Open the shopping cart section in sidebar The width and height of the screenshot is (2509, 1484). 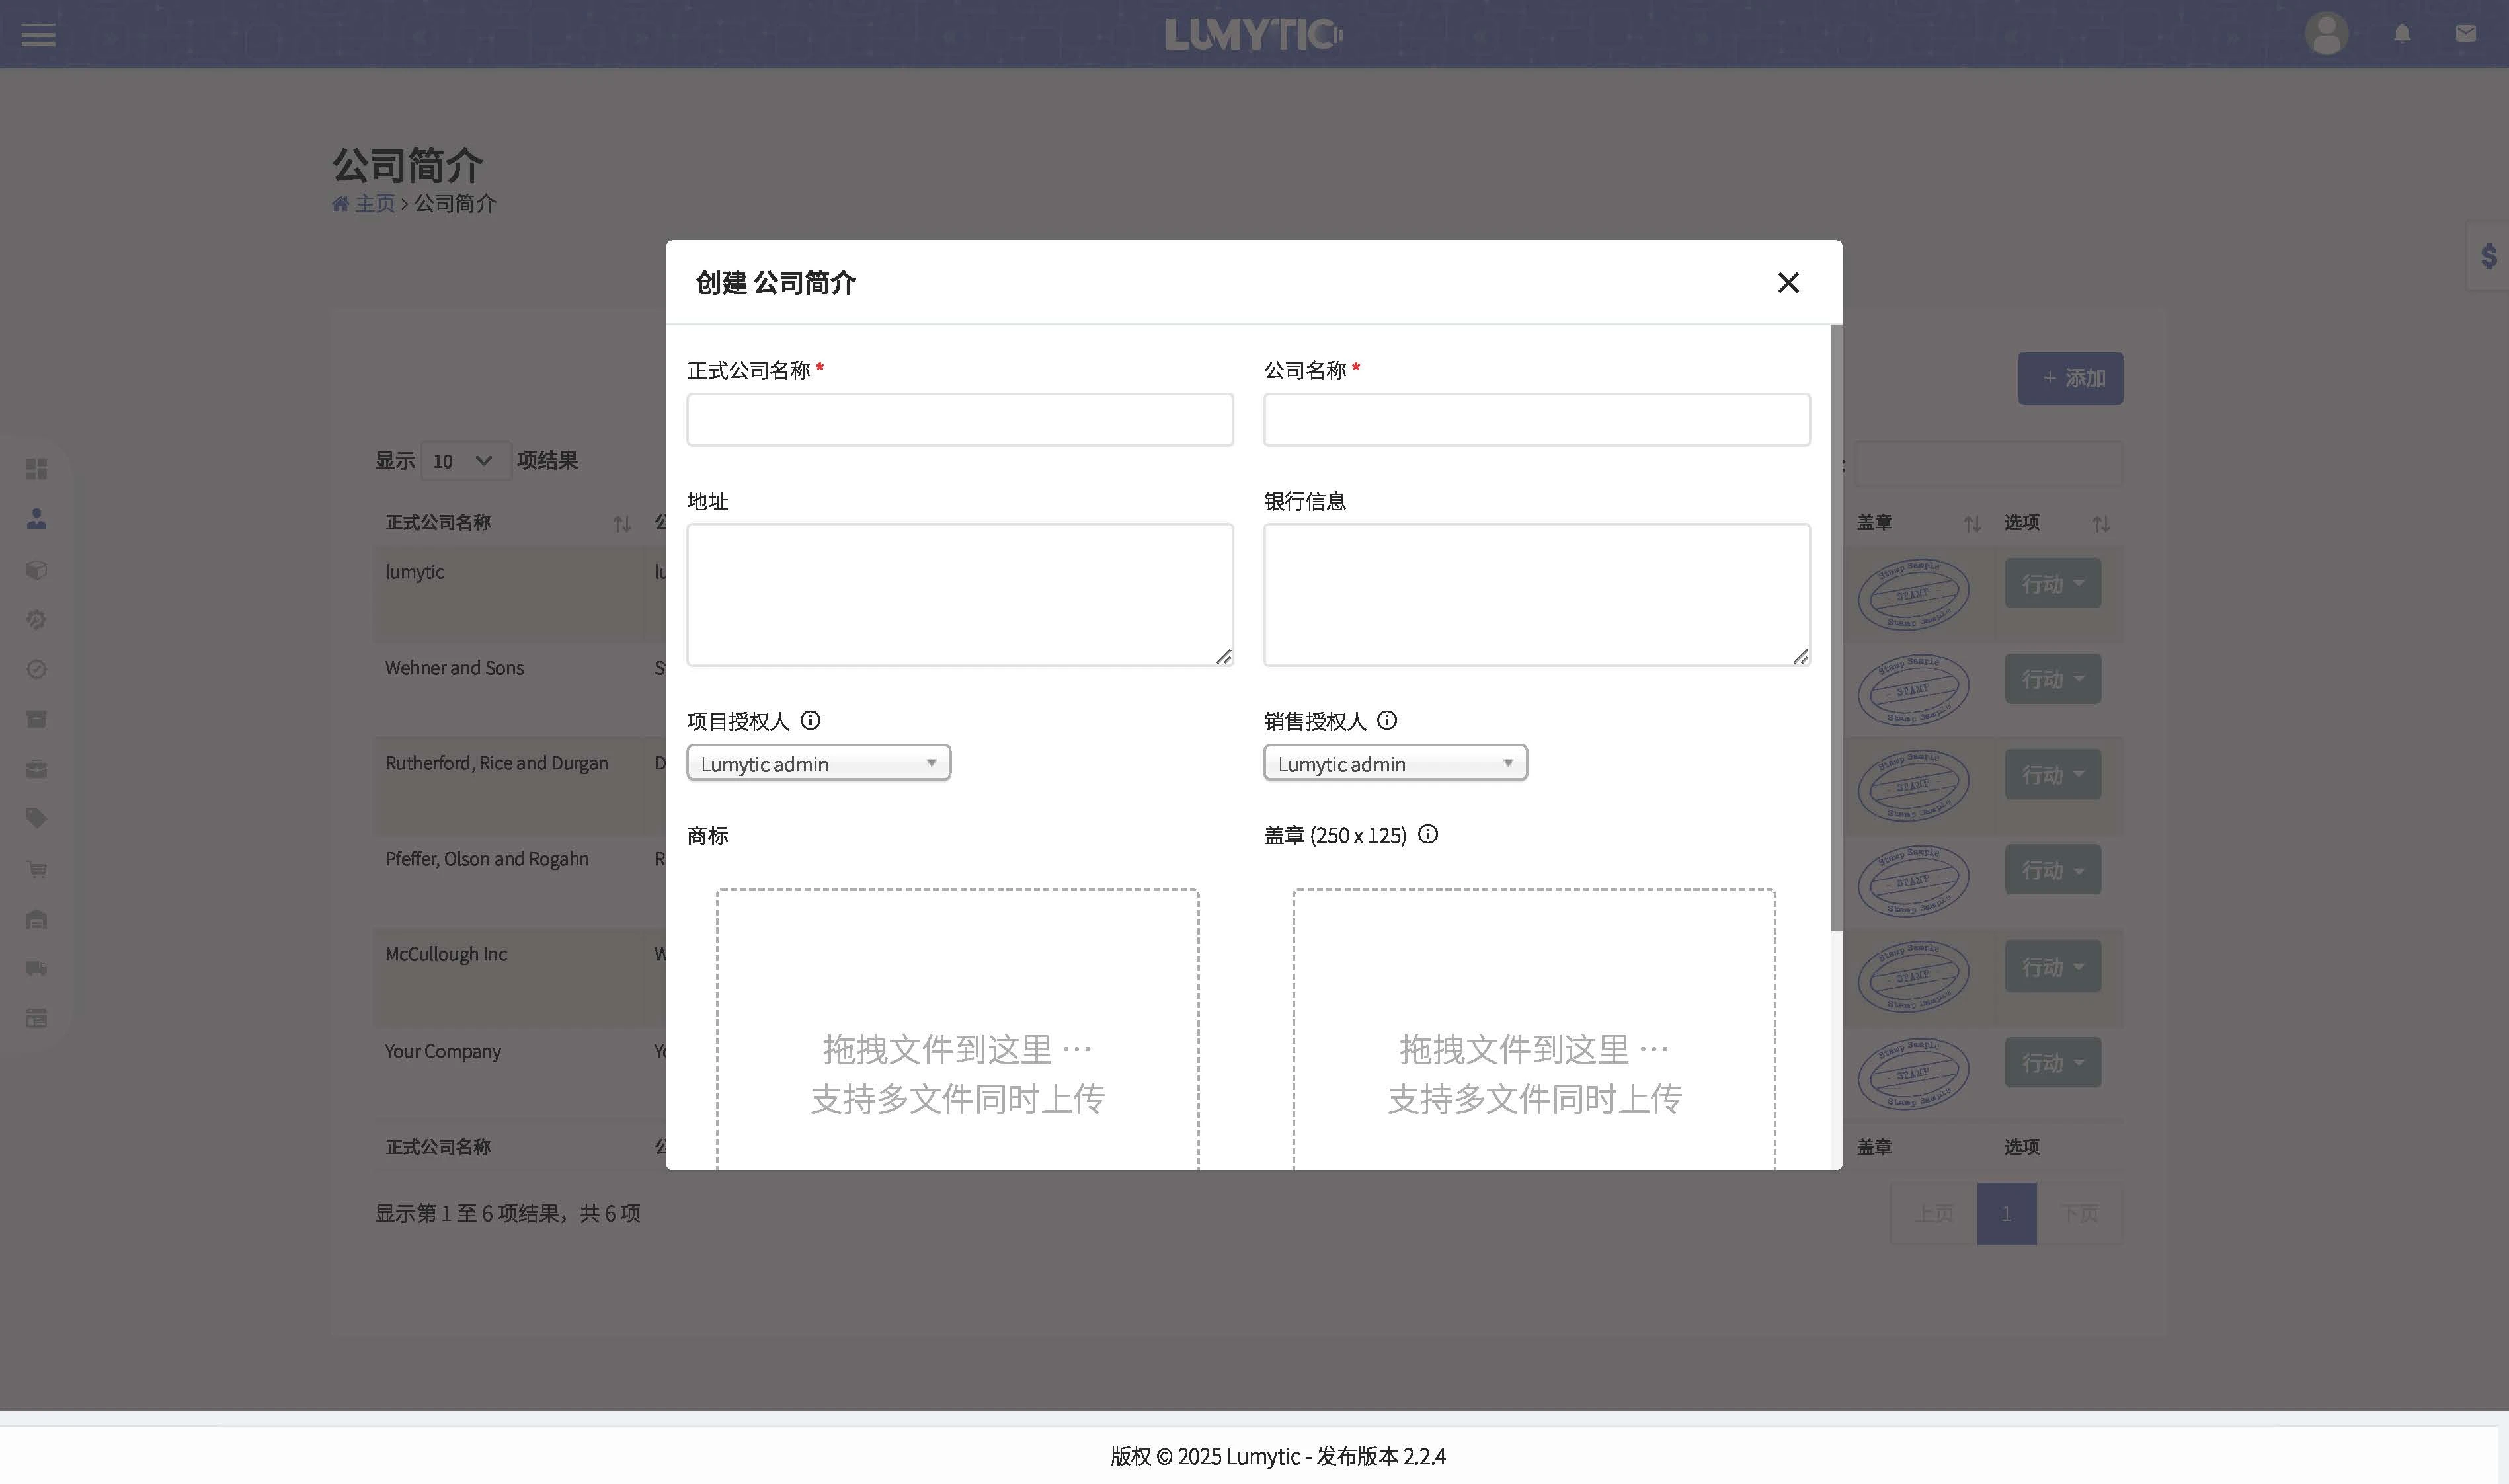37,868
